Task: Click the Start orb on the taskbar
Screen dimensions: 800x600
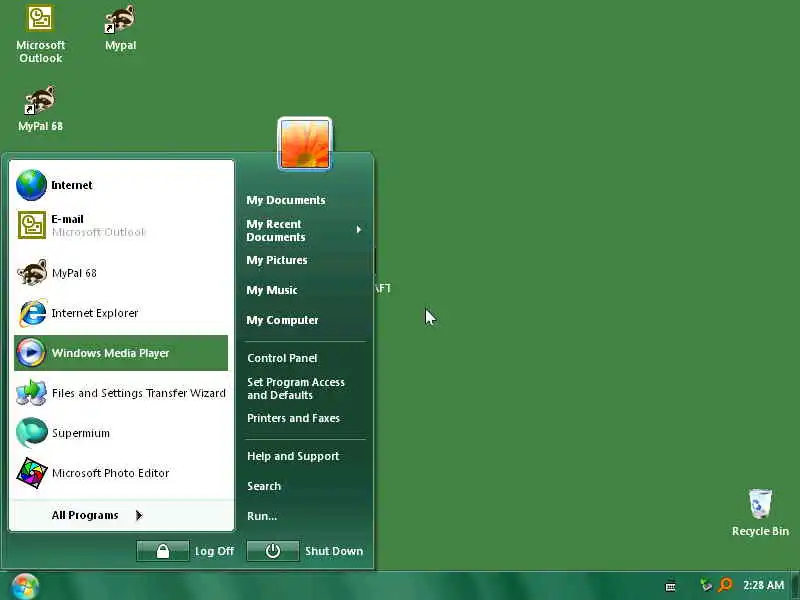Action: [25, 587]
